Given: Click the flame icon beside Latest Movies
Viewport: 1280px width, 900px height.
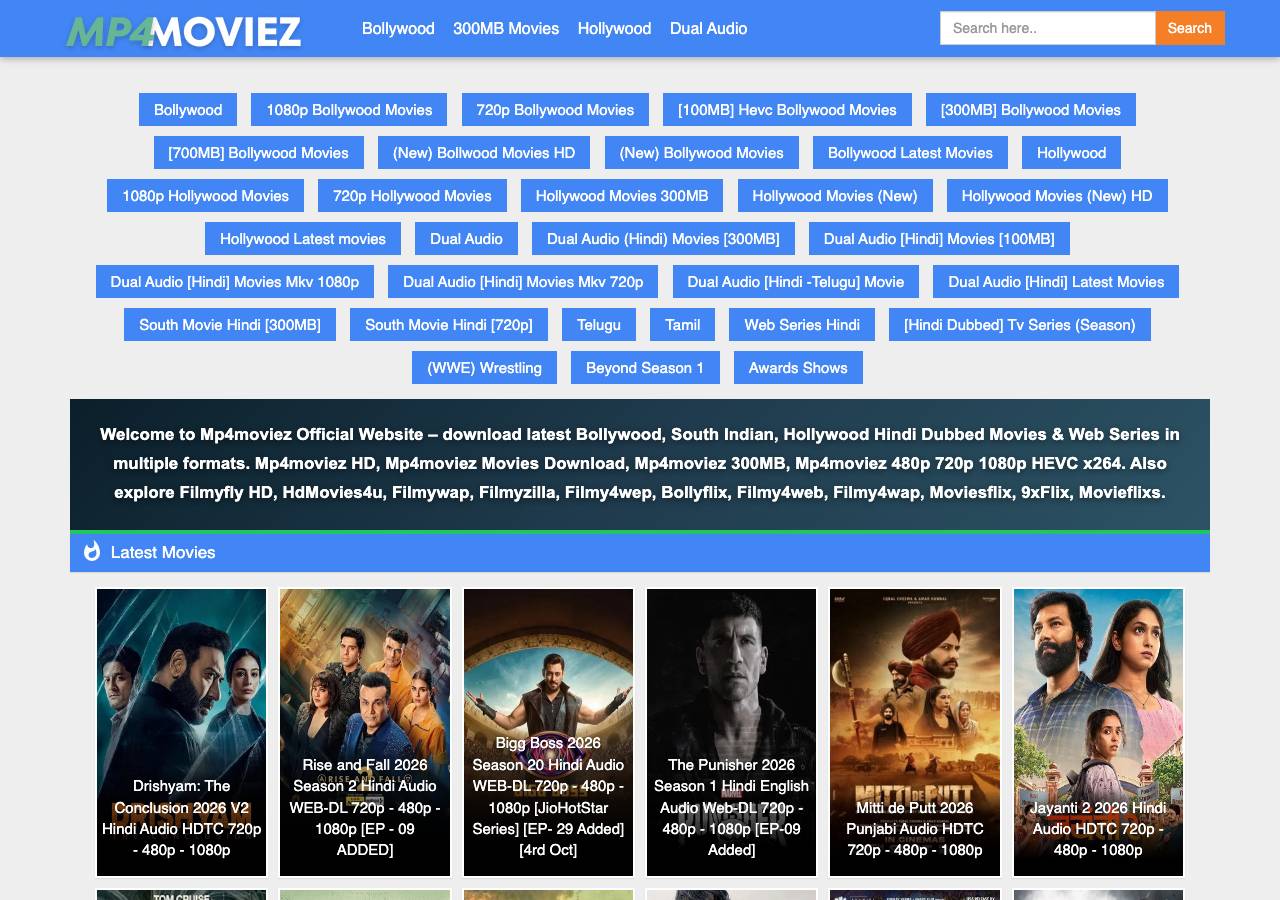Looking at the screenshot, I should pos(92,551).
